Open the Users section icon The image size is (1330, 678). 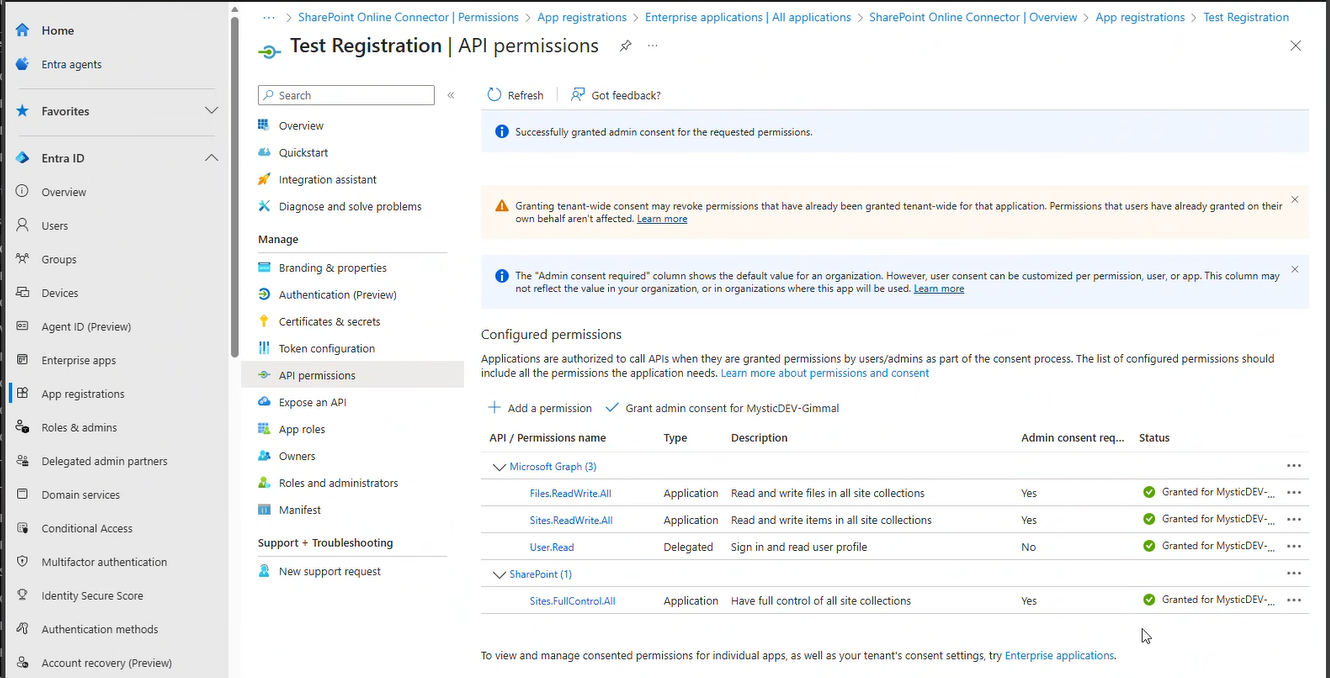[x=20, y=225]
